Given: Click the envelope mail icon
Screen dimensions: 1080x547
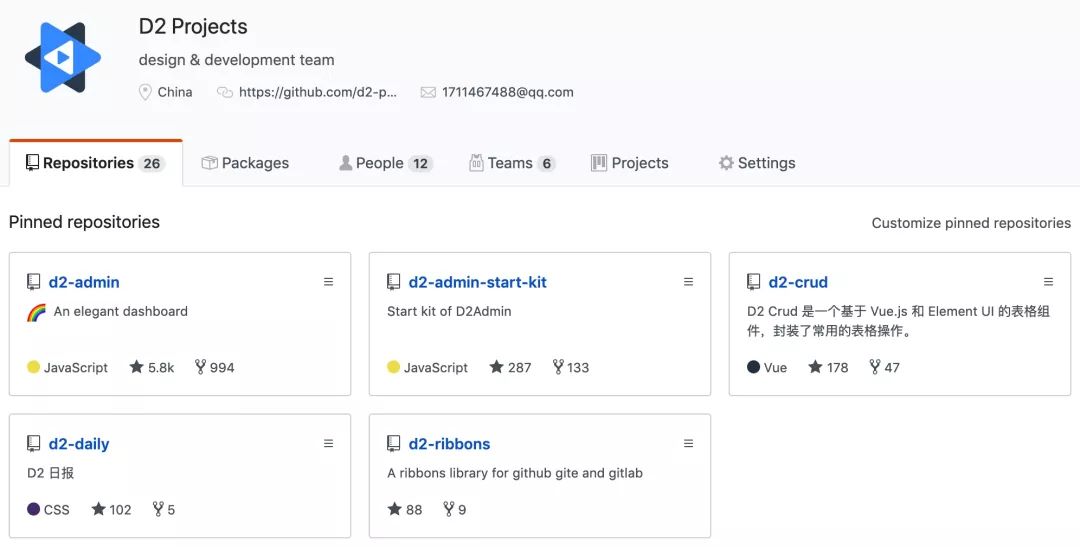Looking at the screenshot, I should (x=428, y=92).
